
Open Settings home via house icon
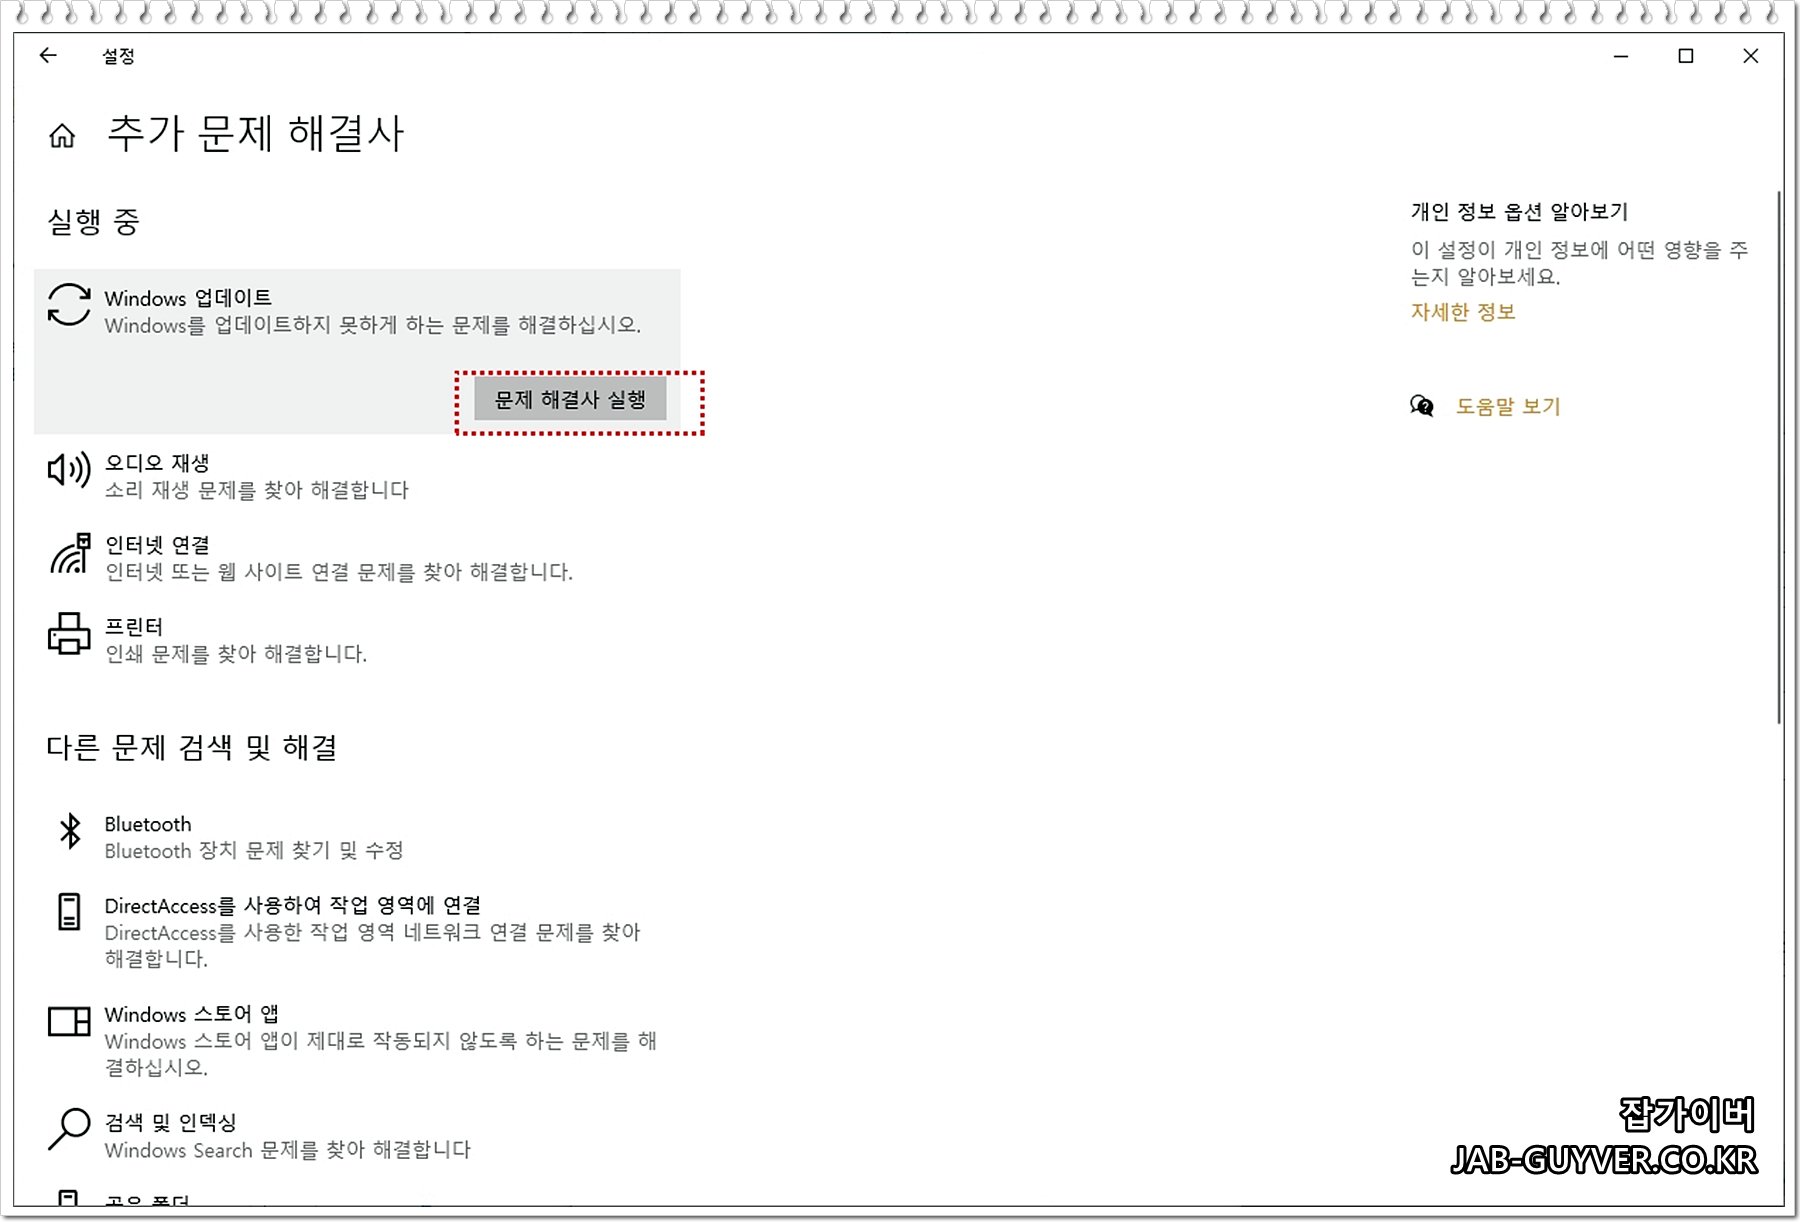tap(62, 135)
